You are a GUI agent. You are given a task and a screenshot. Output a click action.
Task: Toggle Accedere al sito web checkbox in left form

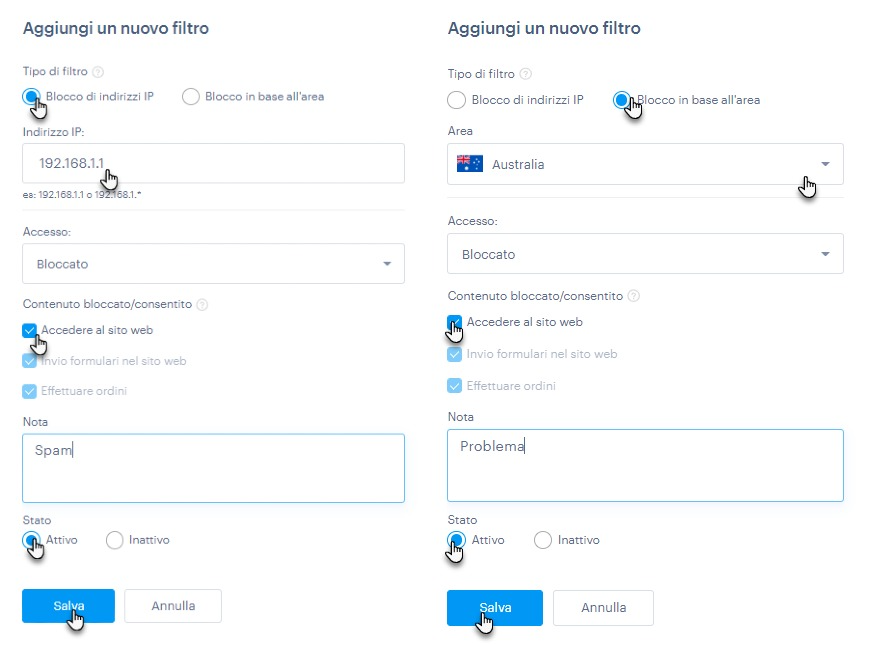(29, 330)
